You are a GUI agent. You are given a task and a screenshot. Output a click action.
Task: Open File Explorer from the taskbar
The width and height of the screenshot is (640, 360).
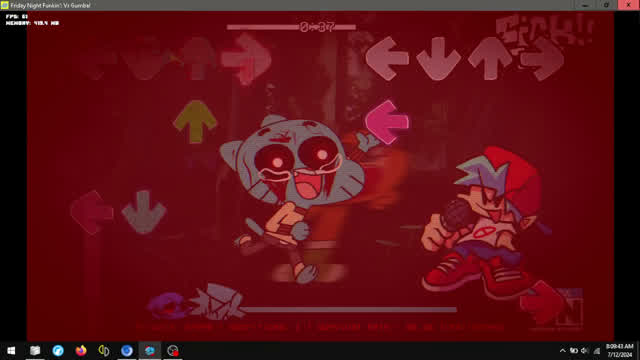point(35,351)
